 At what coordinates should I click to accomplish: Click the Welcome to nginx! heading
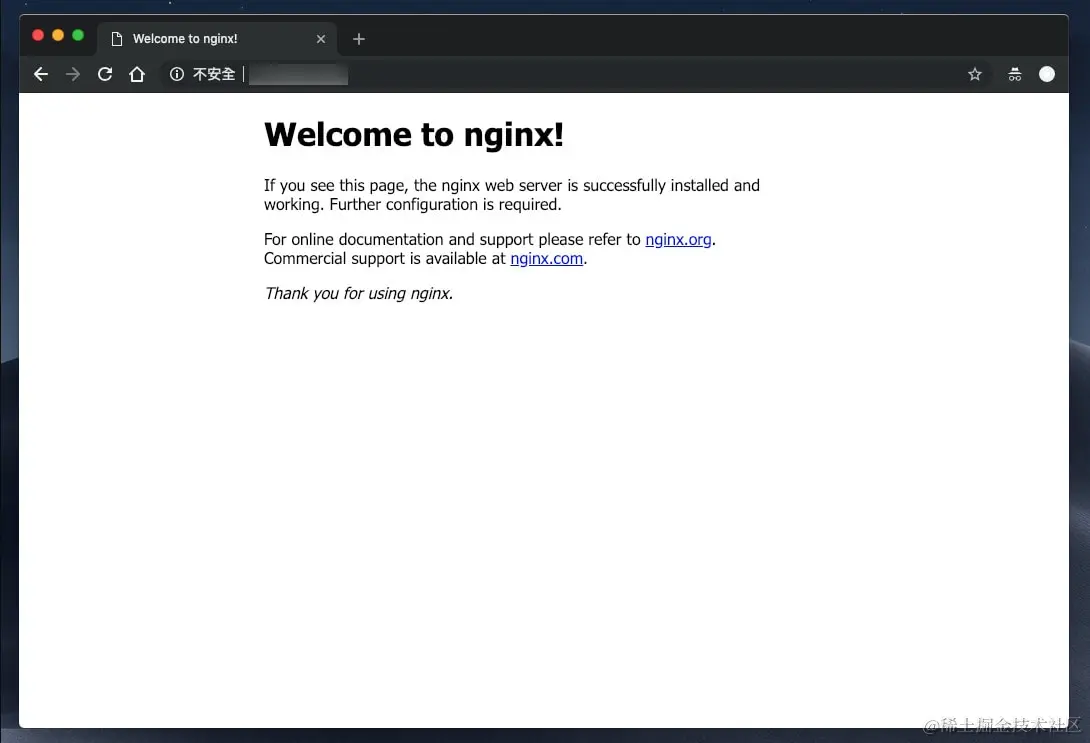[414, 135]
